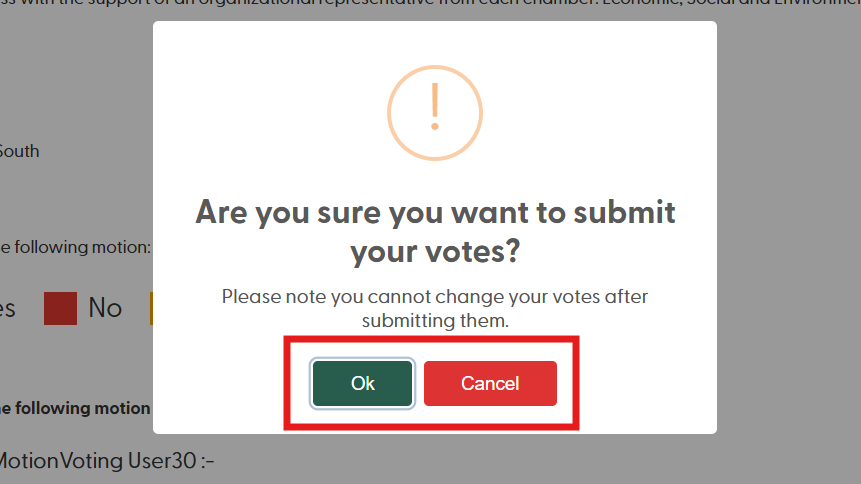Cancel the vote submission dialog

490,383
